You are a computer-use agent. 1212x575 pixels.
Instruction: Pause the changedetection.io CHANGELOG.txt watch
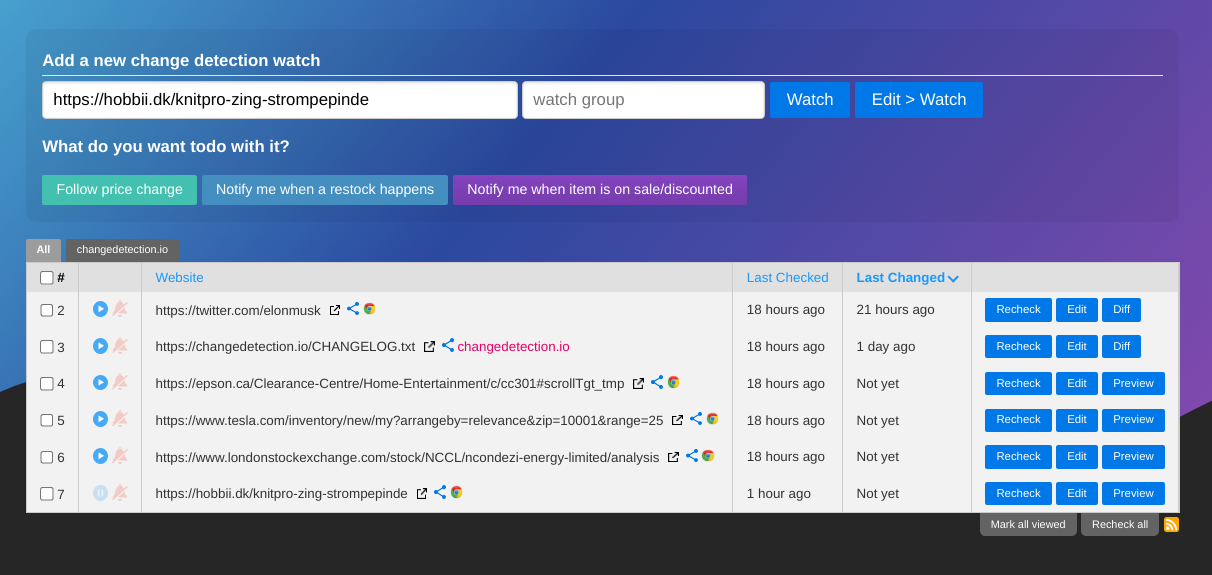pos(100,346)
